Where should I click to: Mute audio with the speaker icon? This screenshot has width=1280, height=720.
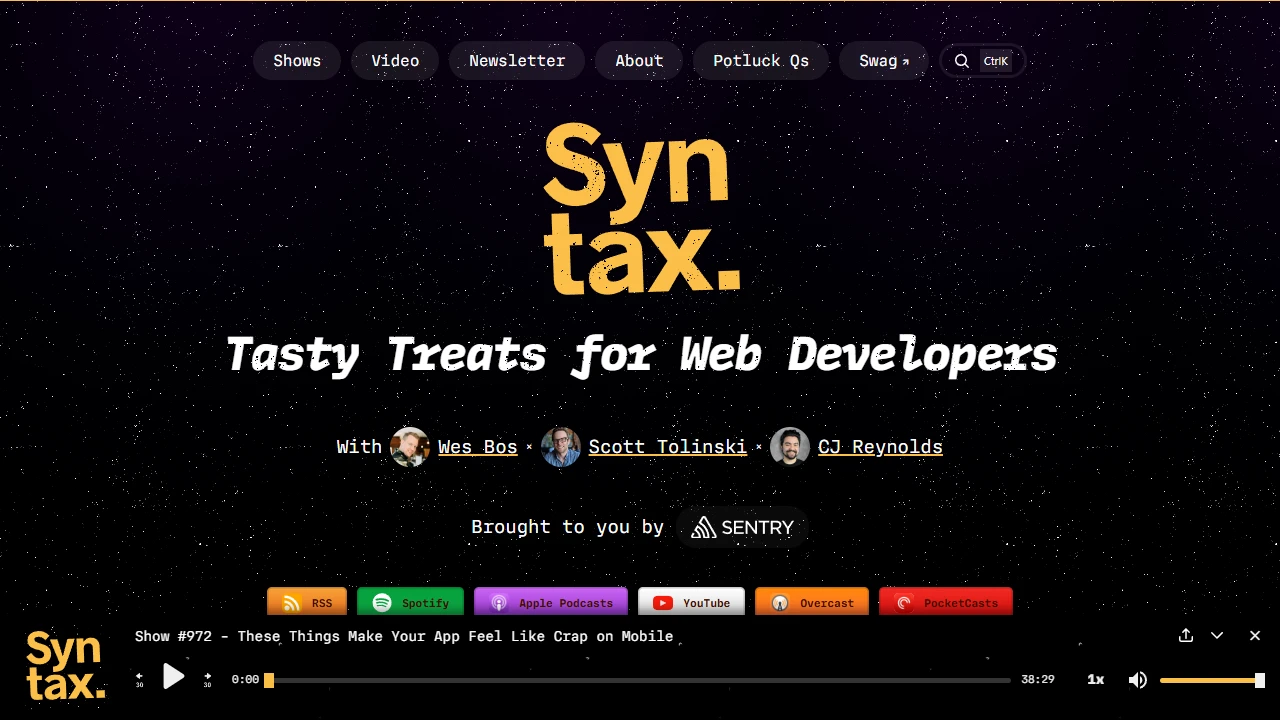coord(1138,679)
